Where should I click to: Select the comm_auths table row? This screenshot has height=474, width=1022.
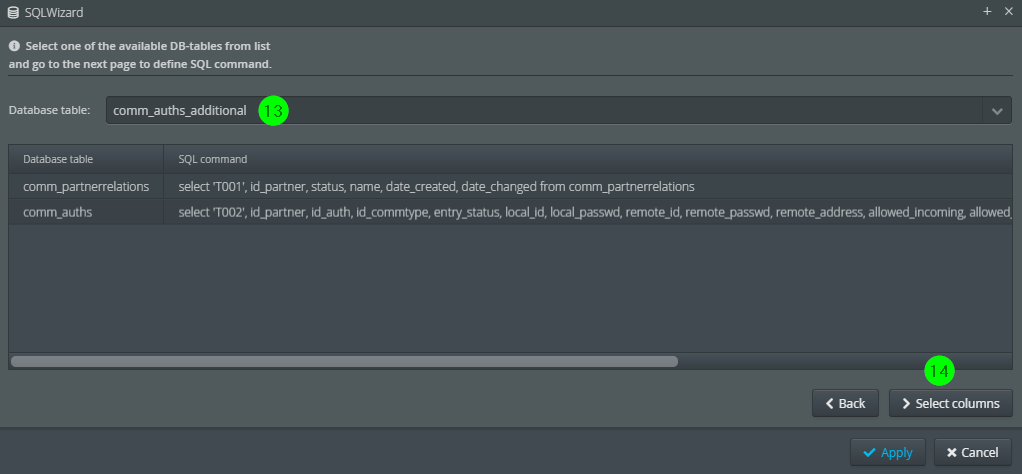pyautogui.click(x=510, y=212)
